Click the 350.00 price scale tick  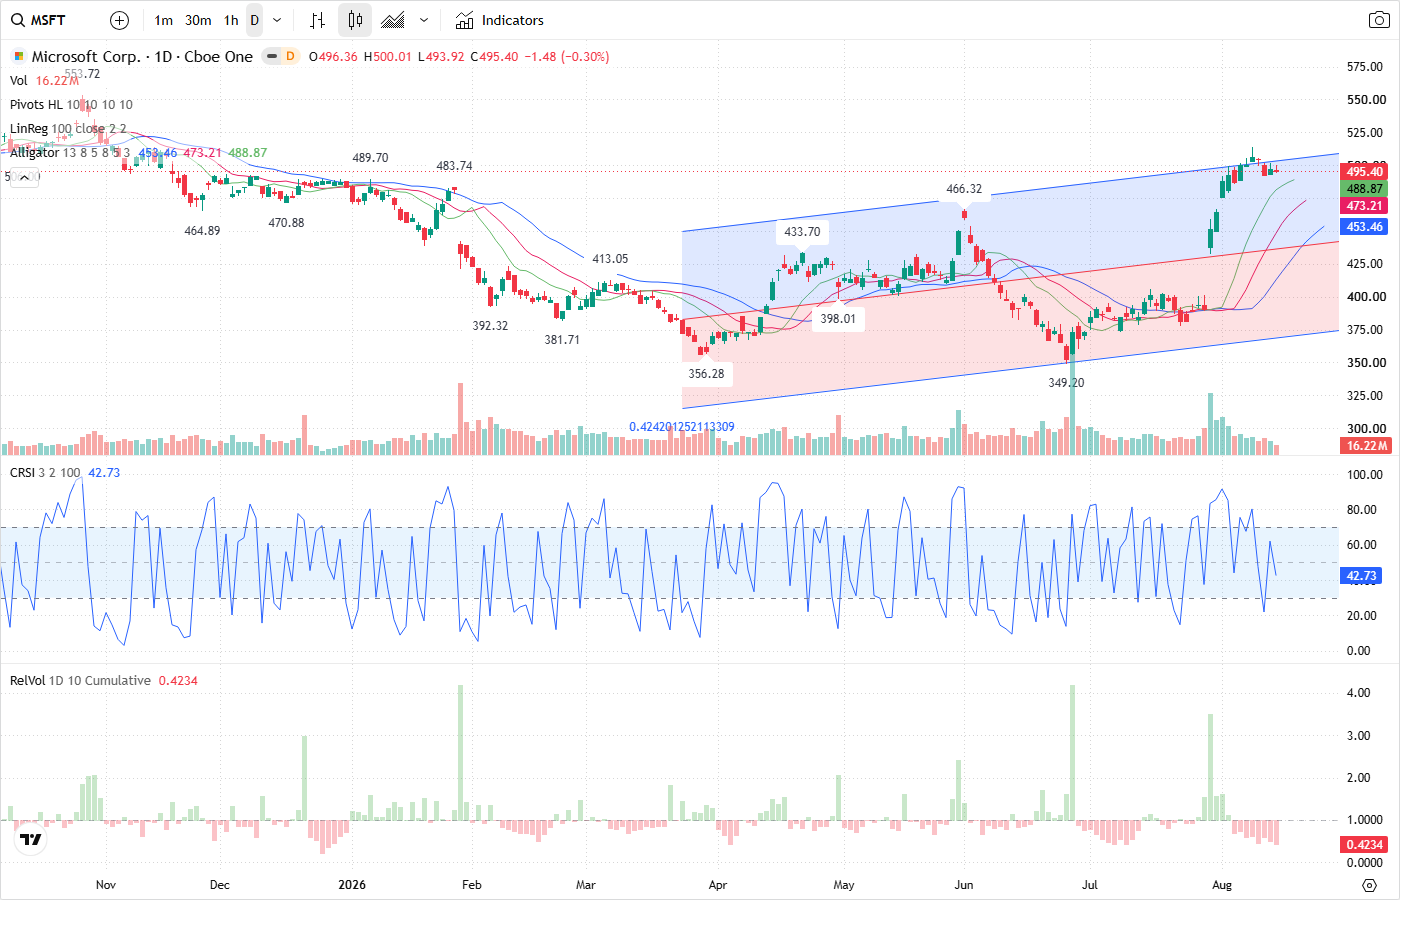pos(1366,363)
